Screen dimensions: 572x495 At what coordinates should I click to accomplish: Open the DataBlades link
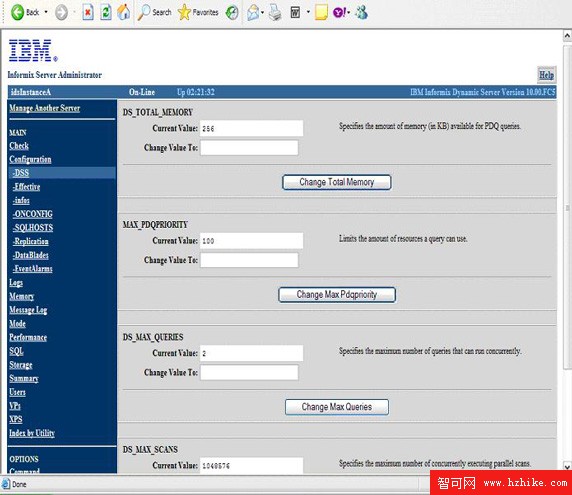pos(31,255)
